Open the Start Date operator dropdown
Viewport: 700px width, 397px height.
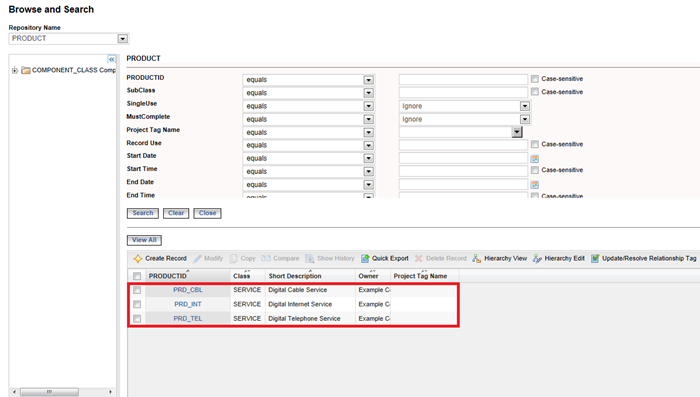pos(368,159)
